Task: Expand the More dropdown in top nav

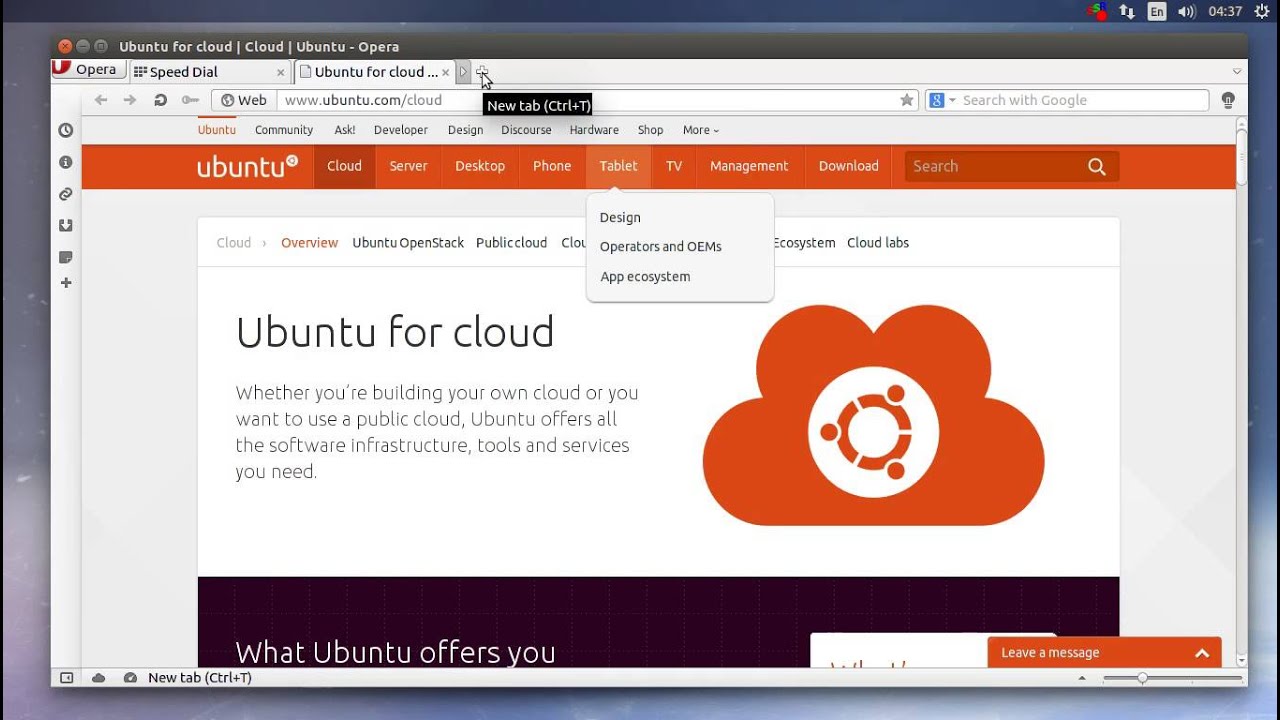Action: pyautogui.click(x=700, y=130)
